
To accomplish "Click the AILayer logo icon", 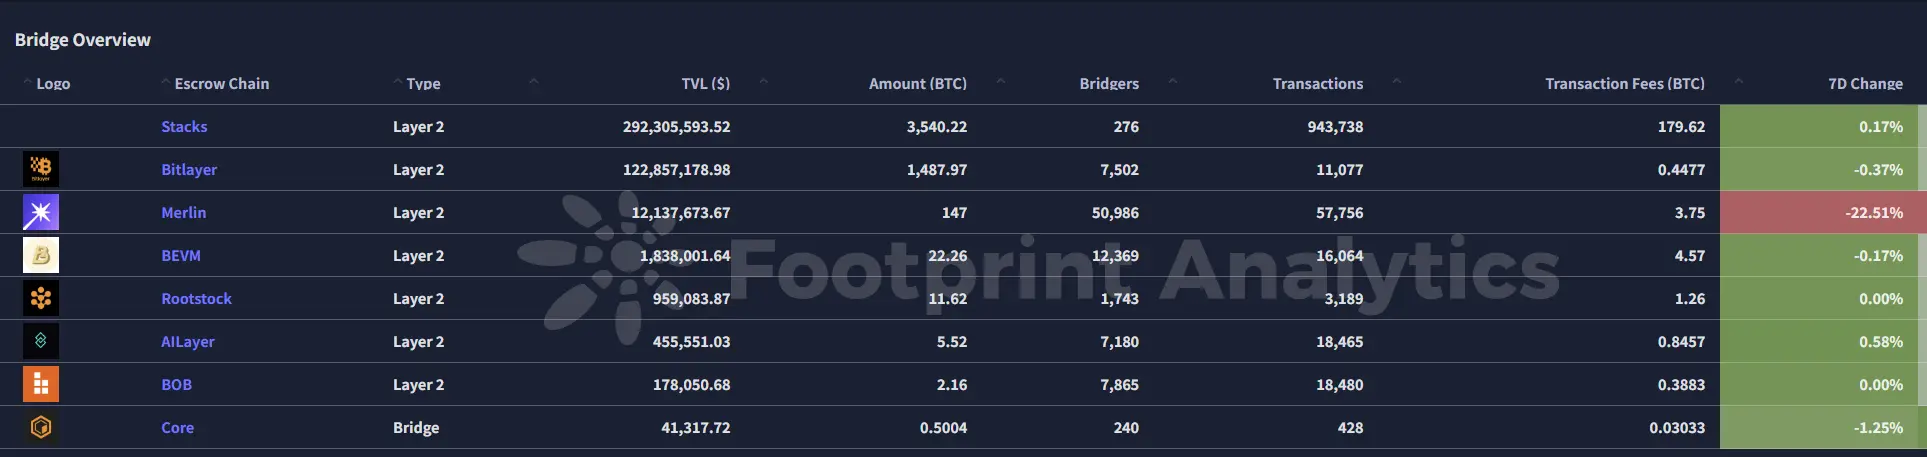I will (41, 341).
